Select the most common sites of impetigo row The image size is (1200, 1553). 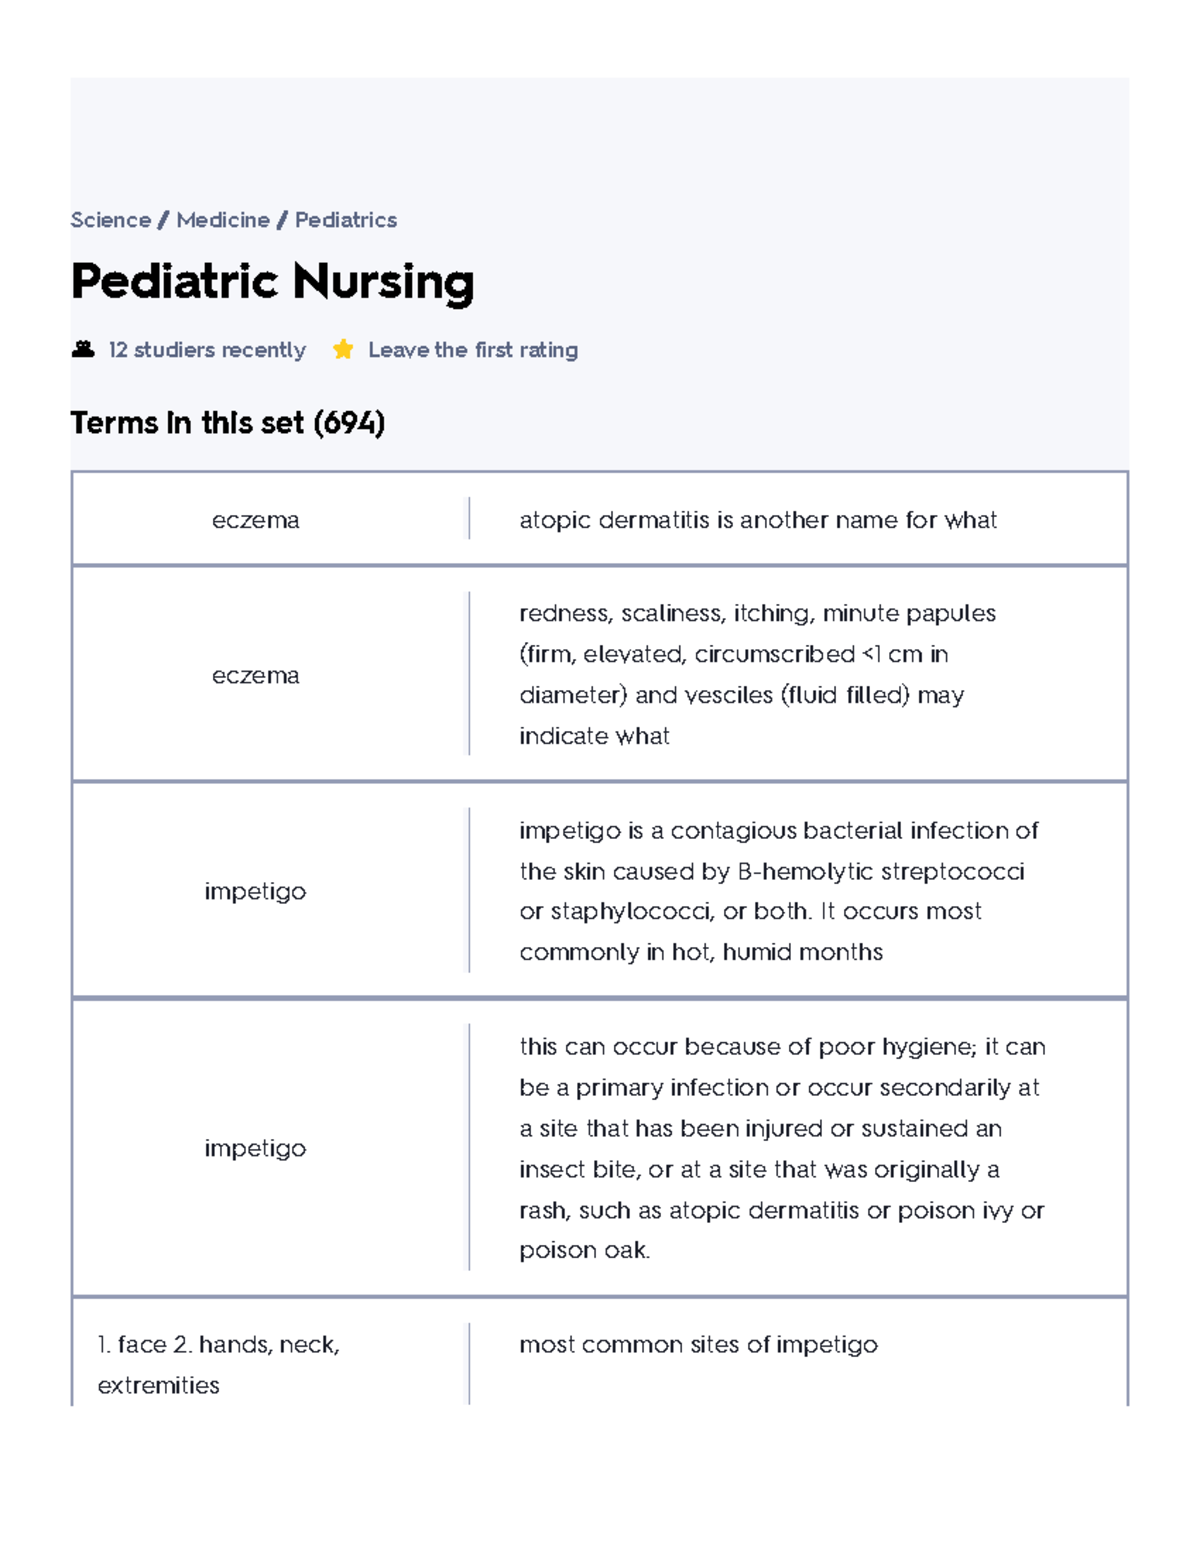(x=697, y=1345)
